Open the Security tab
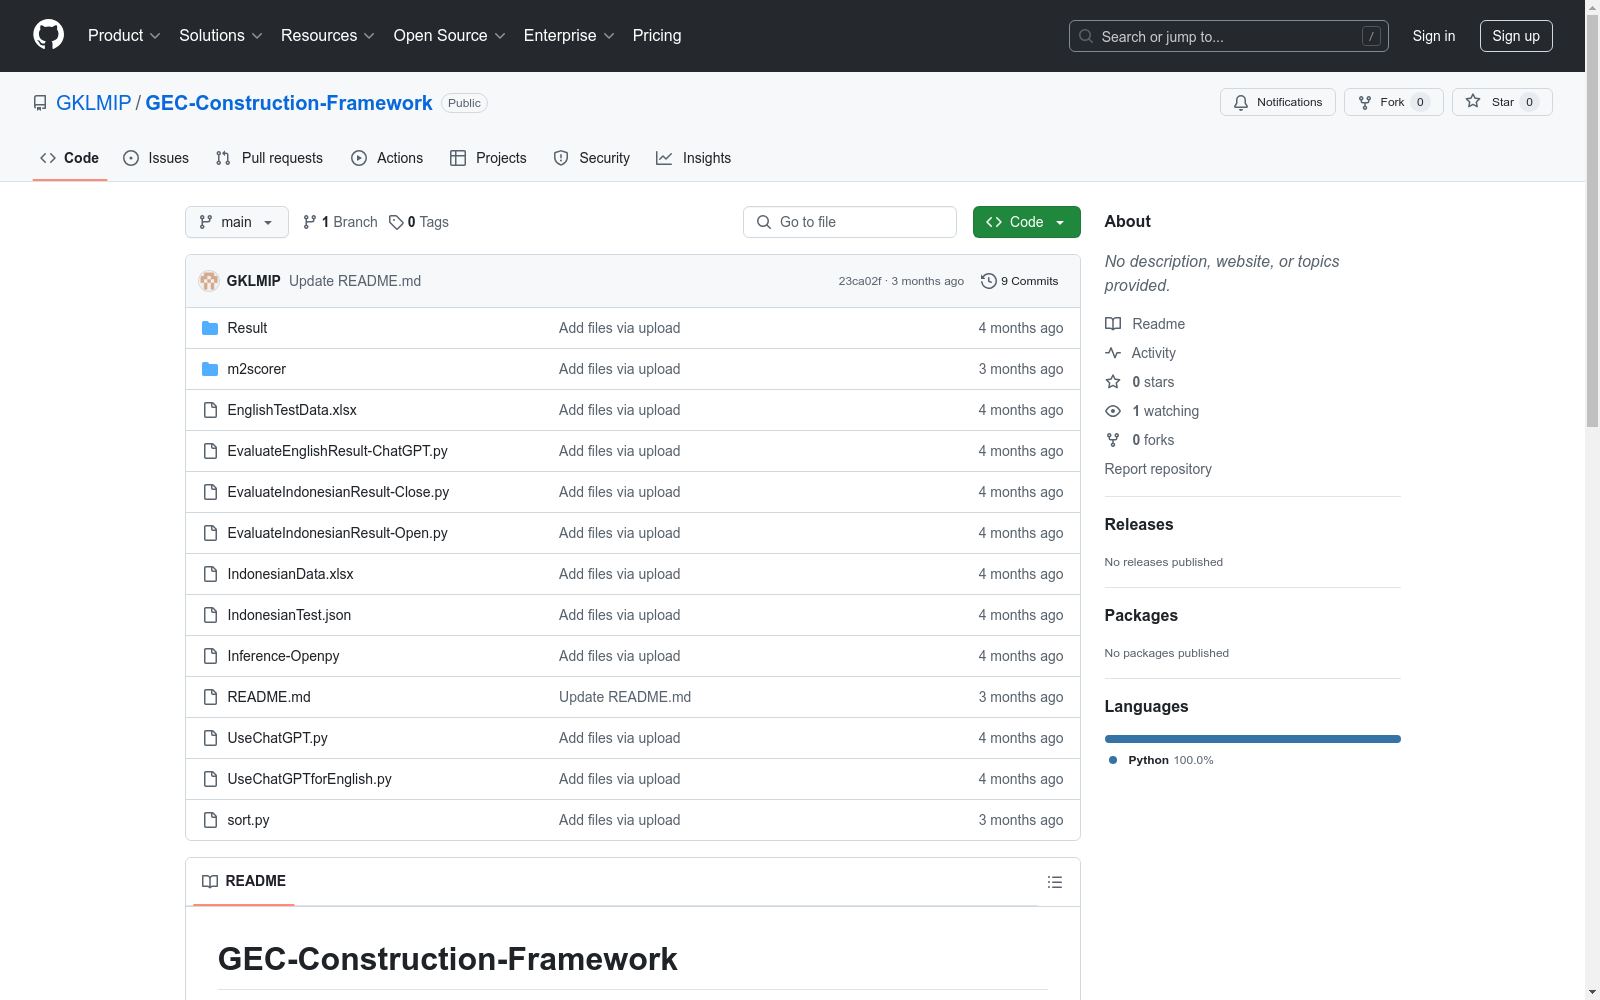This screenshot has height=1000, width=1600. 592,158
